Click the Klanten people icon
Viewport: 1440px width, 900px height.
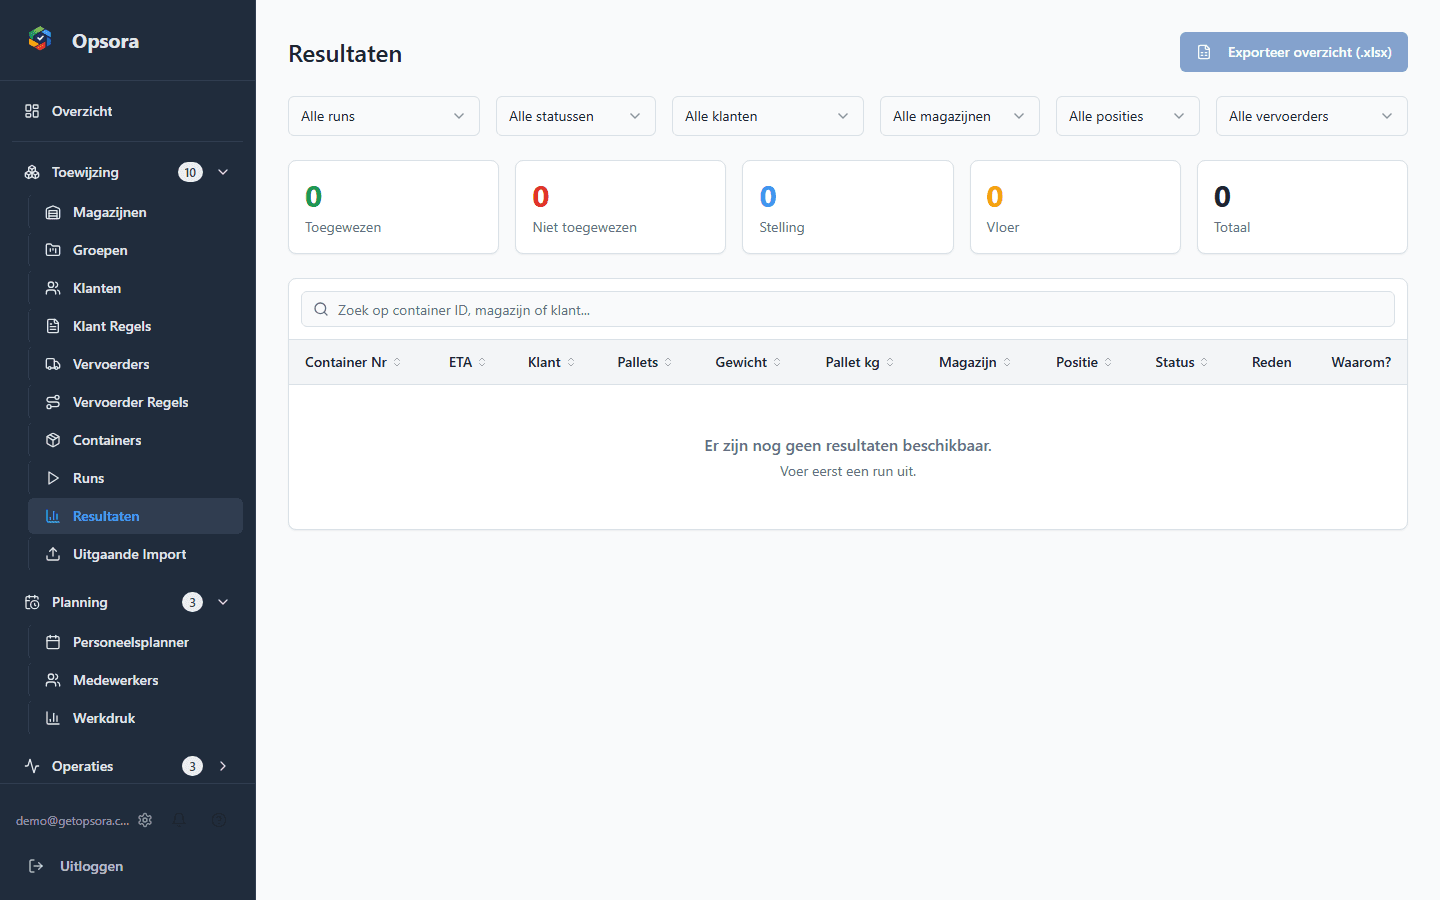[x=54, y=288]
